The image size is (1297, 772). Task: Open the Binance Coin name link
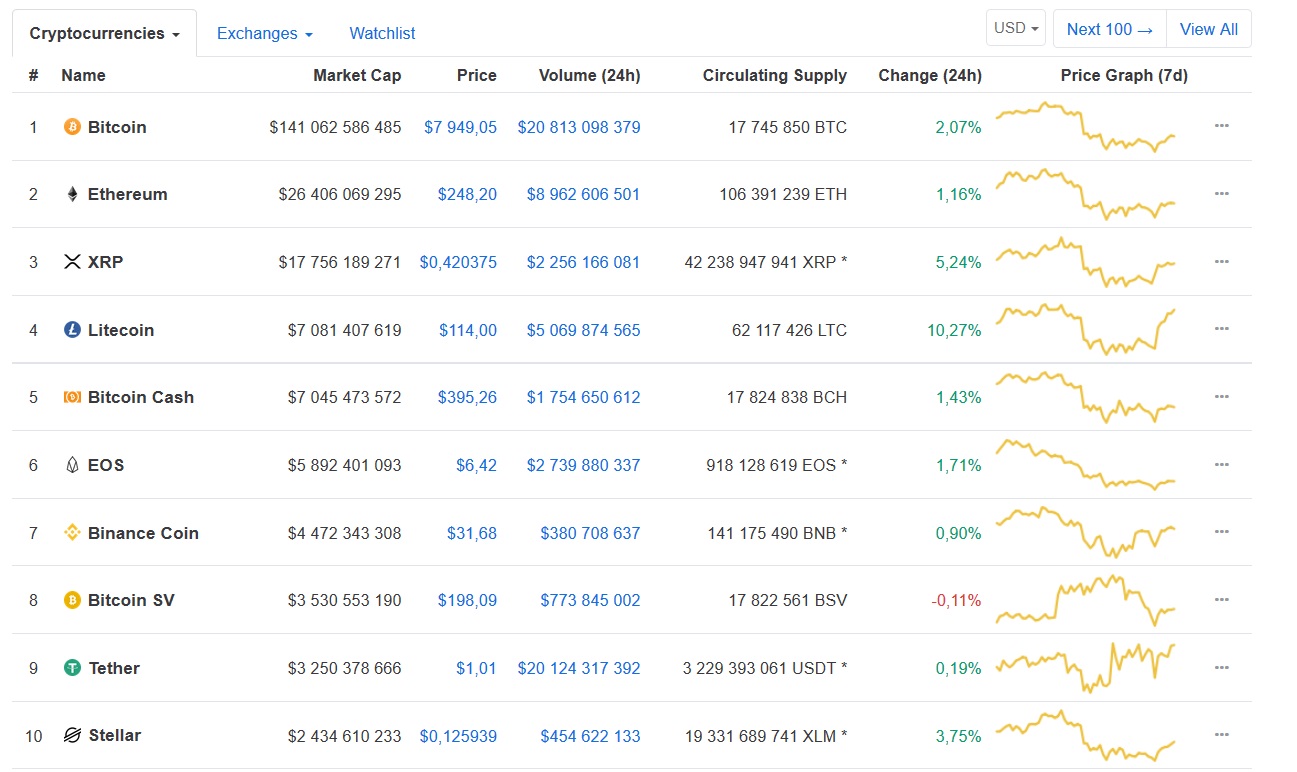(143, 533)
